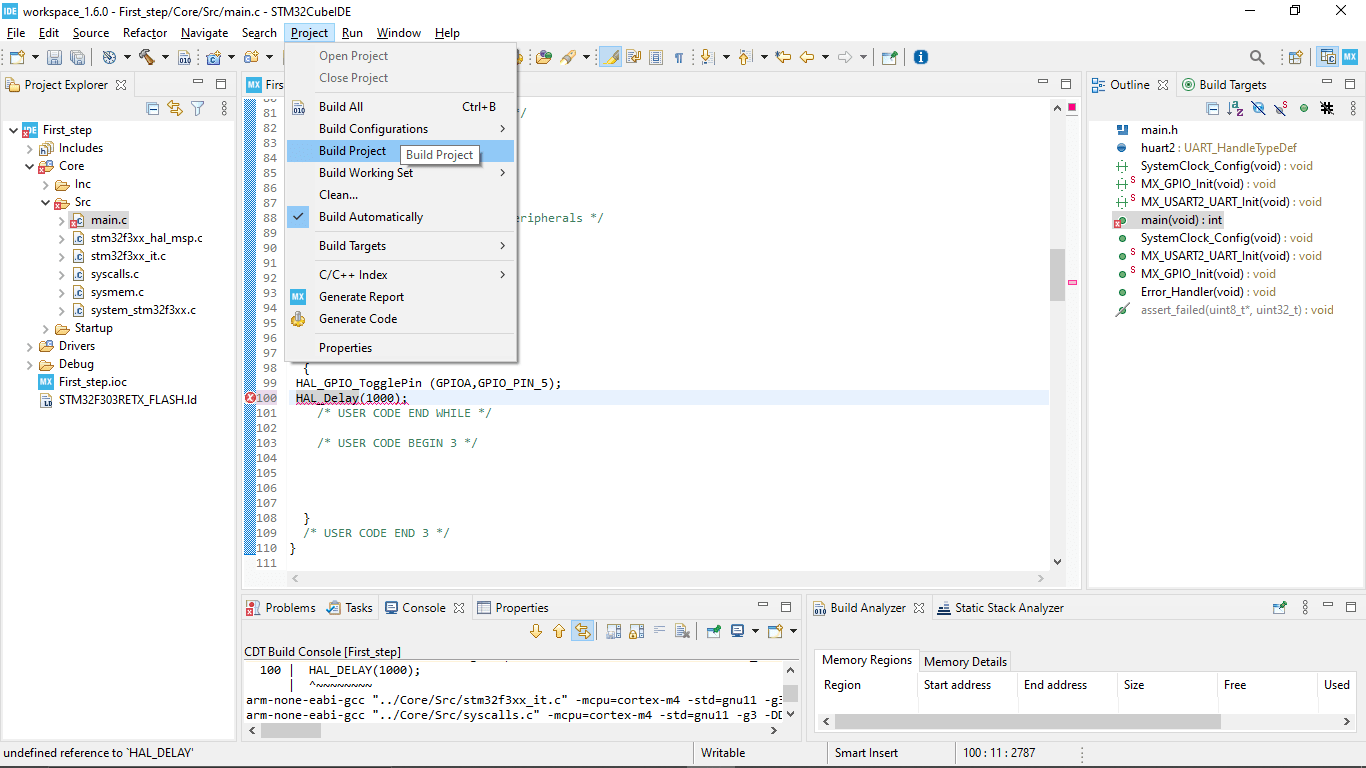Click the New file toolbar icon
This screenshot has height=768, width=1366.
[x=17, y=58]
